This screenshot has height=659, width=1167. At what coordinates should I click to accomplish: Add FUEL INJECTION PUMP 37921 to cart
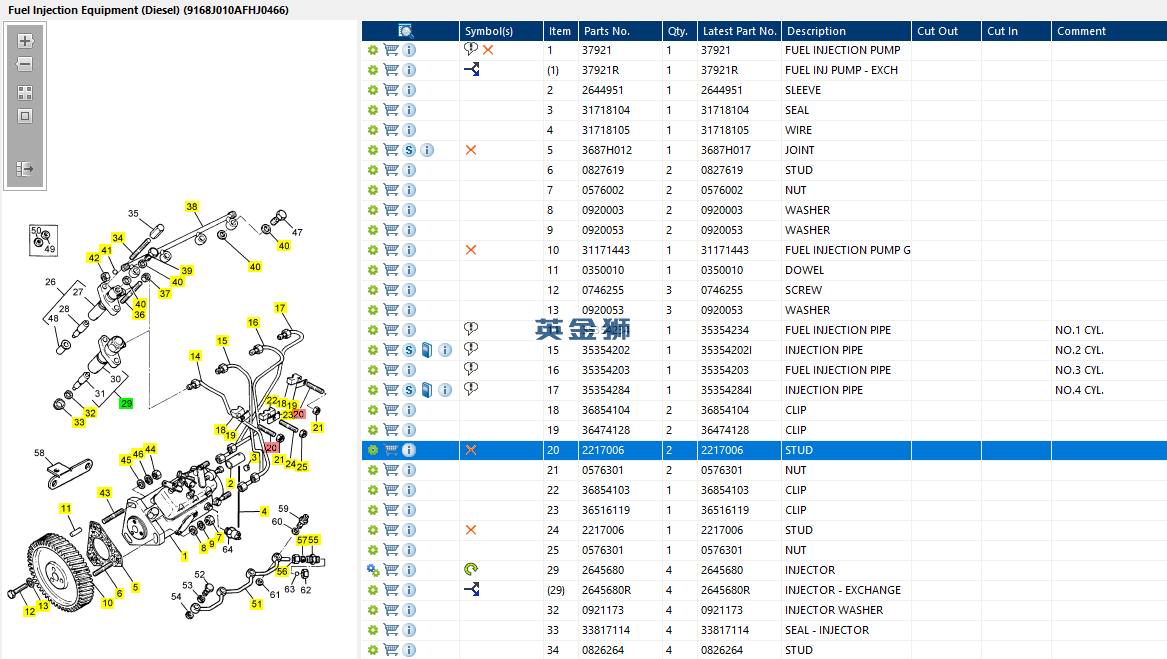click(391, 50)
